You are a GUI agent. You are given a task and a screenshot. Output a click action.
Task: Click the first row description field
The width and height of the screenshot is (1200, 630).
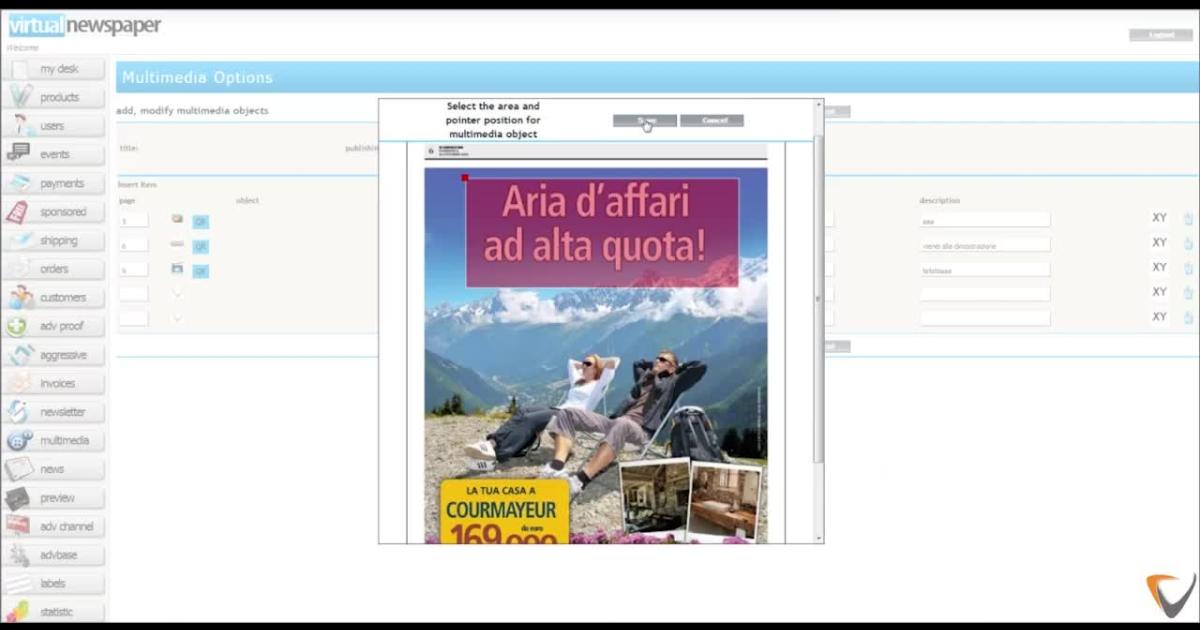click(984, 220)
